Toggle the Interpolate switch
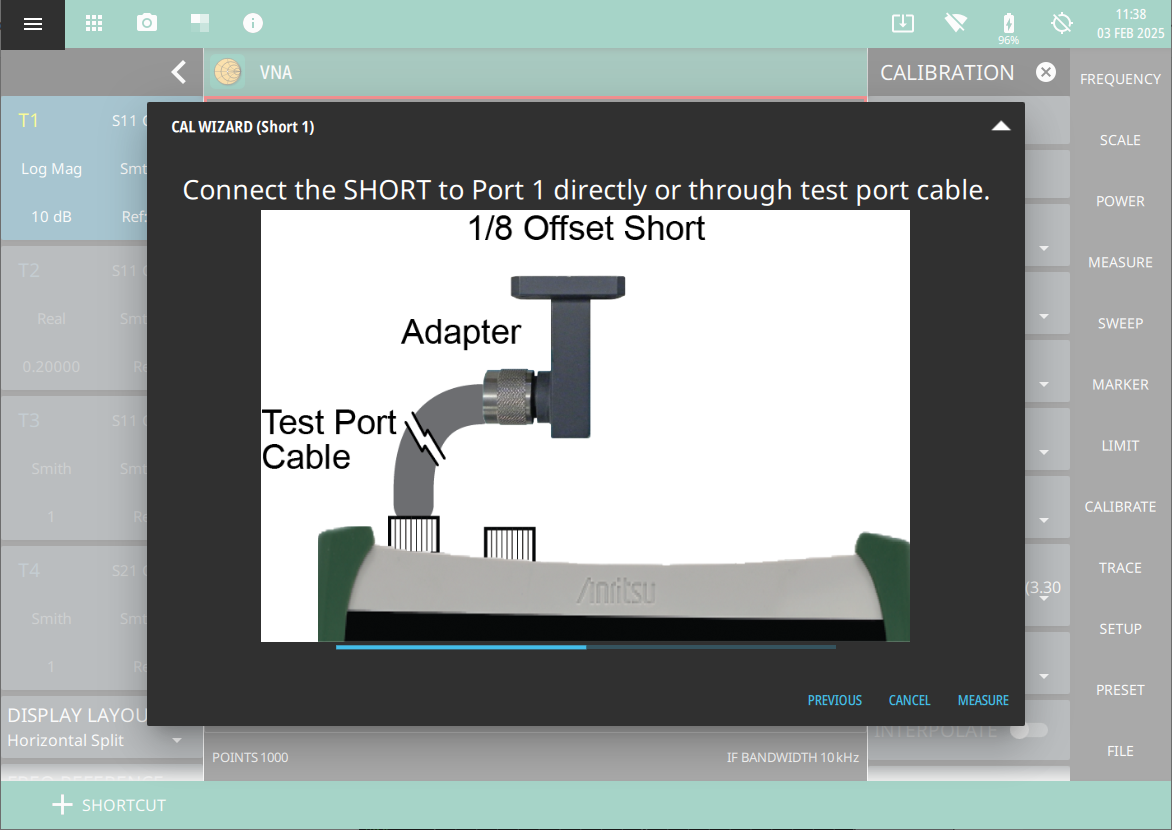Screen dimensions: 1172x830 (x=1028, y=730)
